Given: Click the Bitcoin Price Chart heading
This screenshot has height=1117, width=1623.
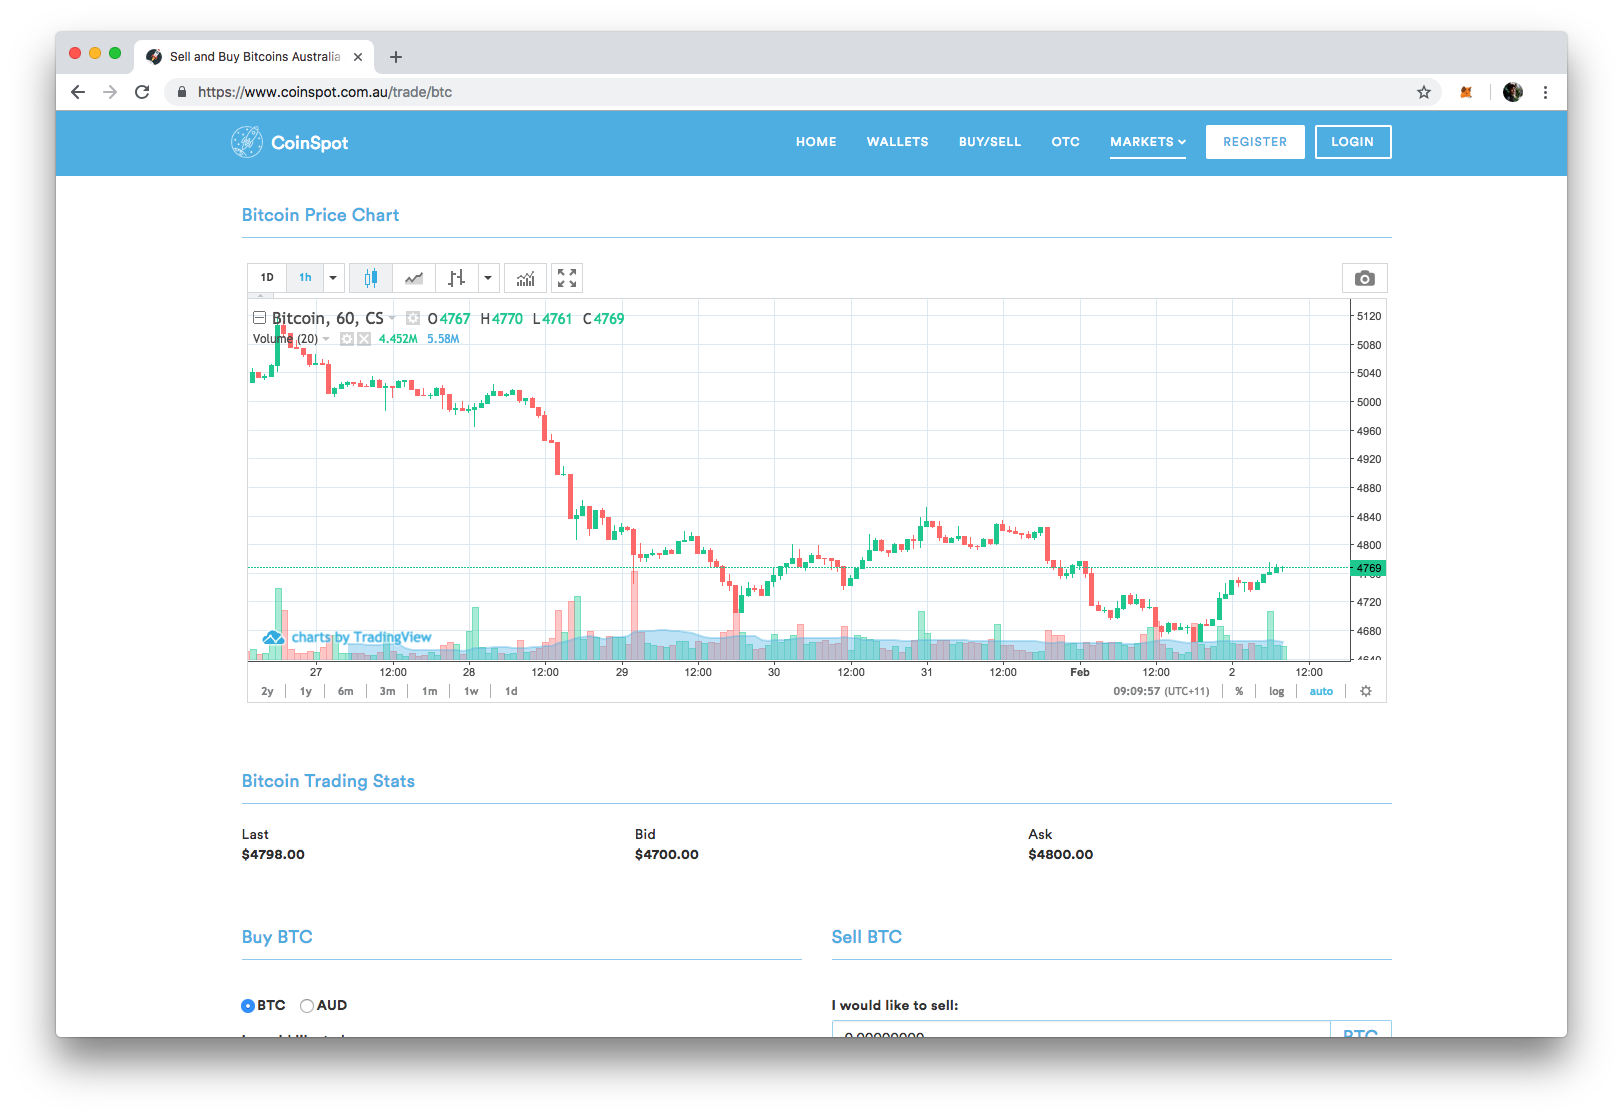Looking at the screenshot, I should click(x=320, y=215).
